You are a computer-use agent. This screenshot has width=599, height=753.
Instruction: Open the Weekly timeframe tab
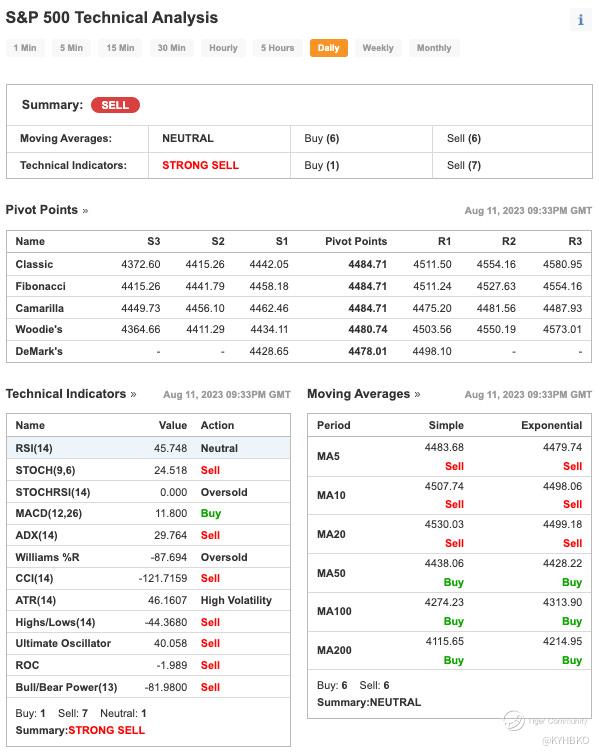pos(378,48)
